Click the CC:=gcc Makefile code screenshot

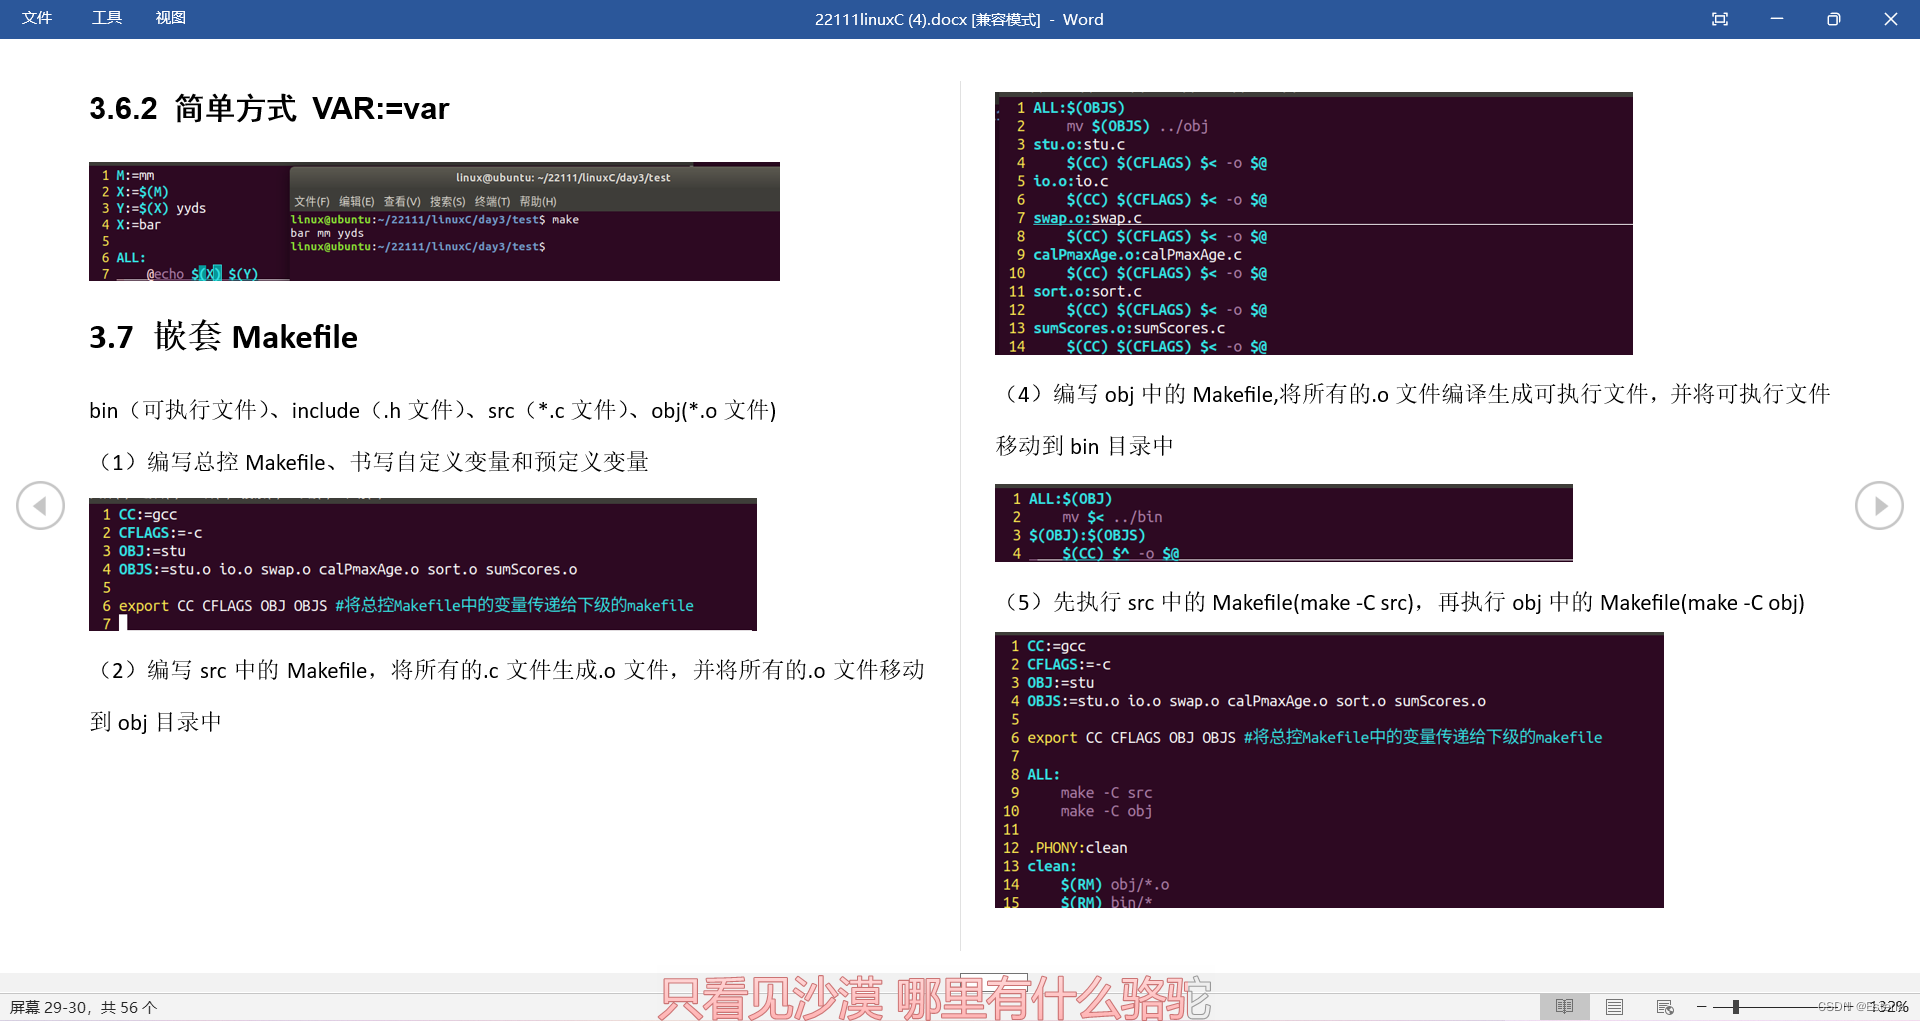click(x=422, y=564)
